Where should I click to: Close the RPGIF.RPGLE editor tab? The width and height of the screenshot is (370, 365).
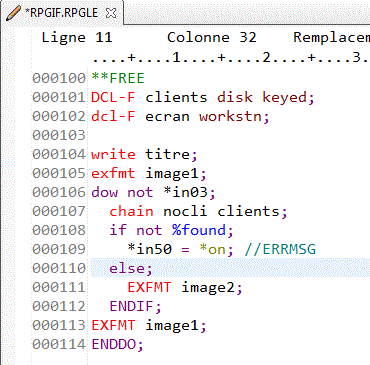pyautogui.click(x=111, y=13)
